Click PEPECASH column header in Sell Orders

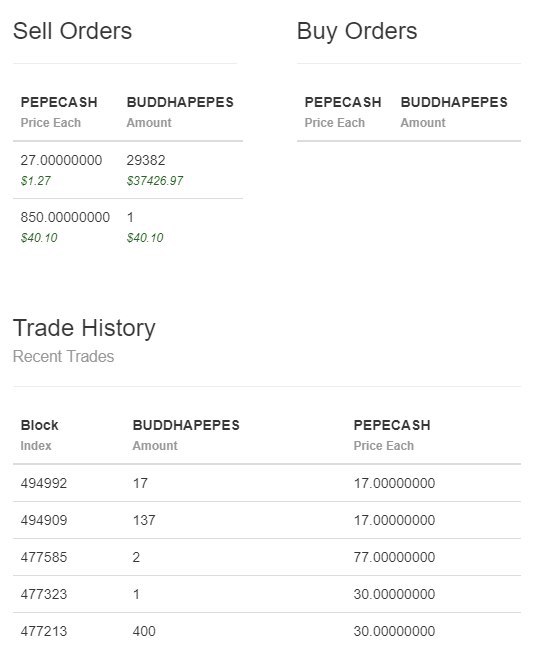pyautogui.click(x=59, y=102)
